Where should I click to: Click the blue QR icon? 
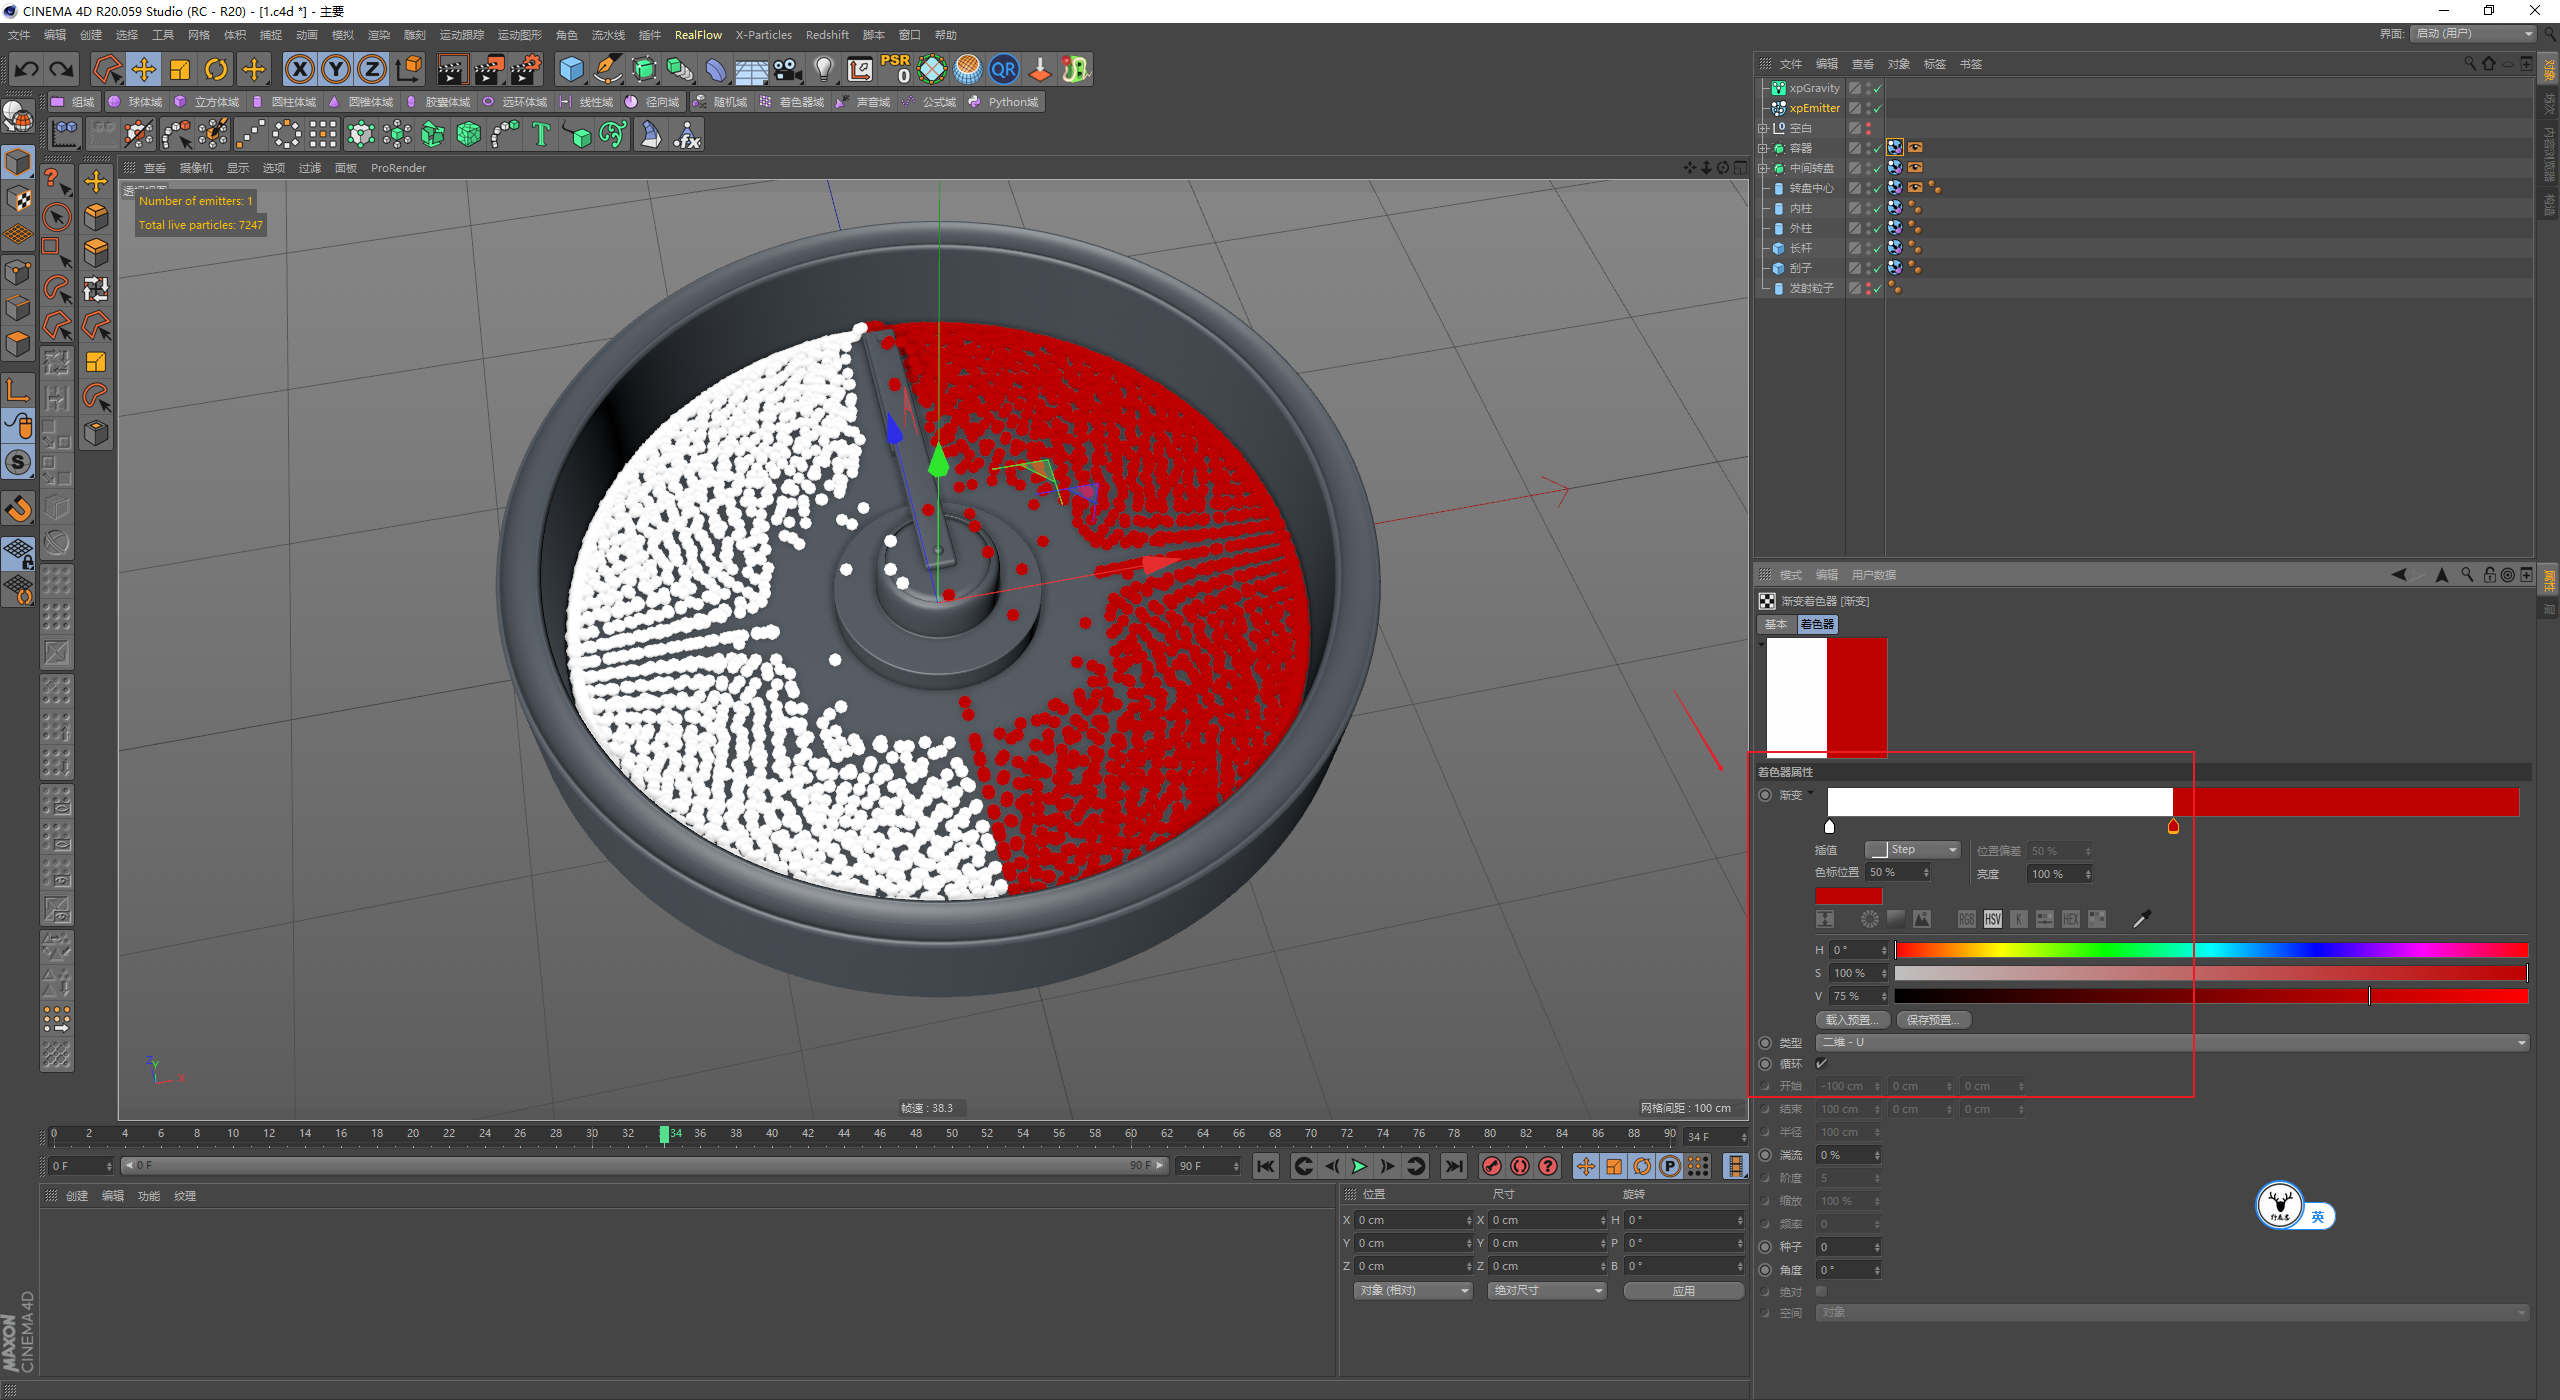tap(1004, 69)
